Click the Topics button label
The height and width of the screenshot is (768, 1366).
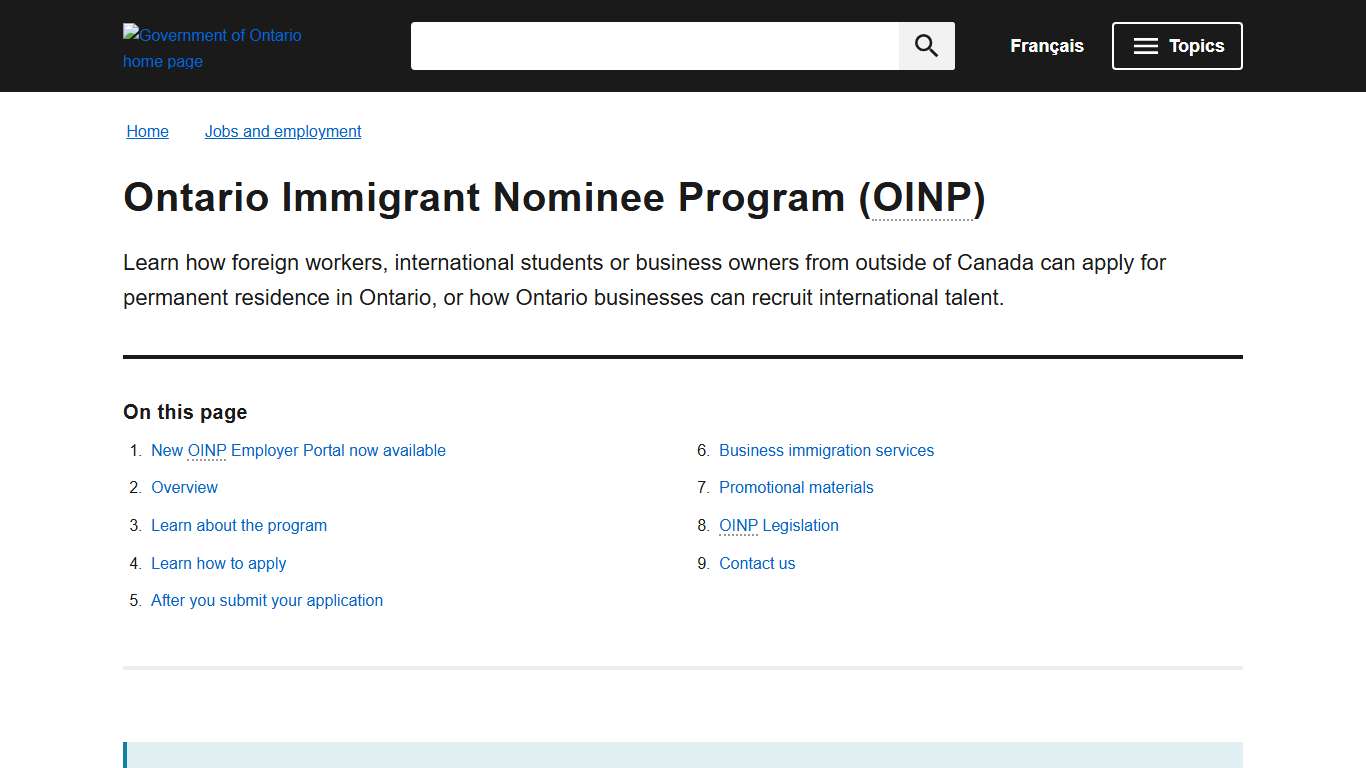click(1196, 45)
